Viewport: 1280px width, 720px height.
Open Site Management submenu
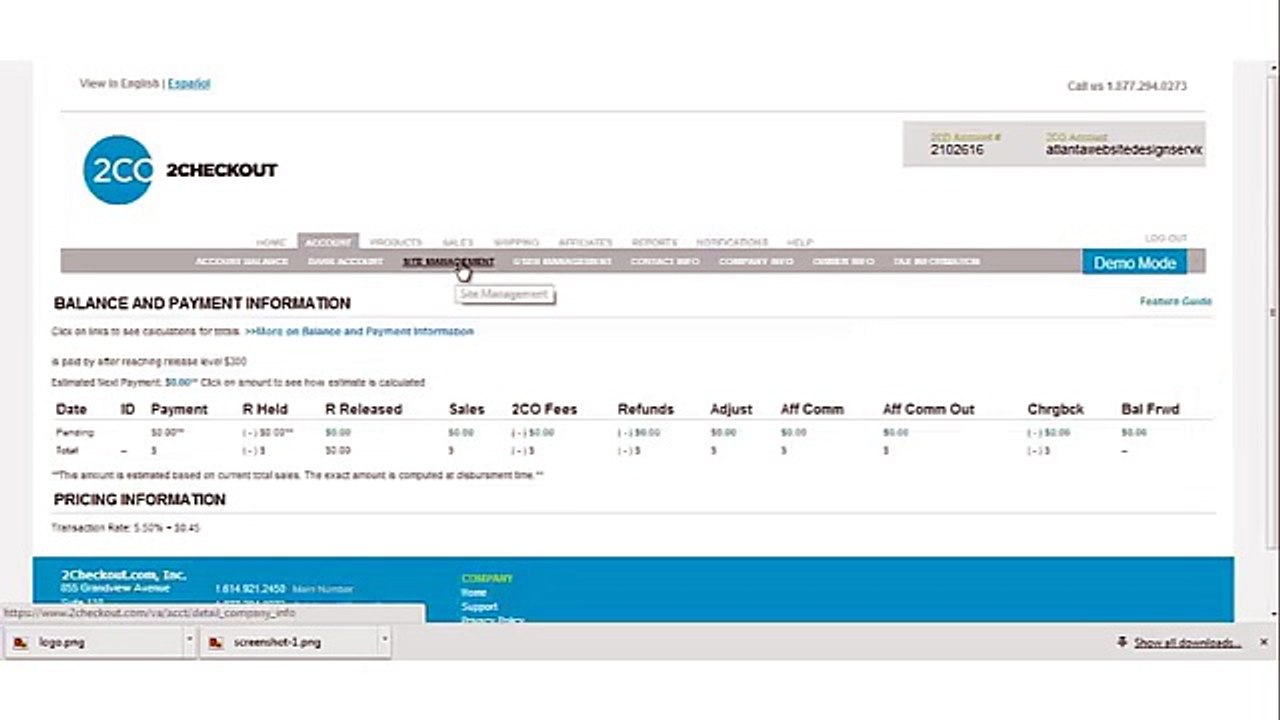[448, 262]
